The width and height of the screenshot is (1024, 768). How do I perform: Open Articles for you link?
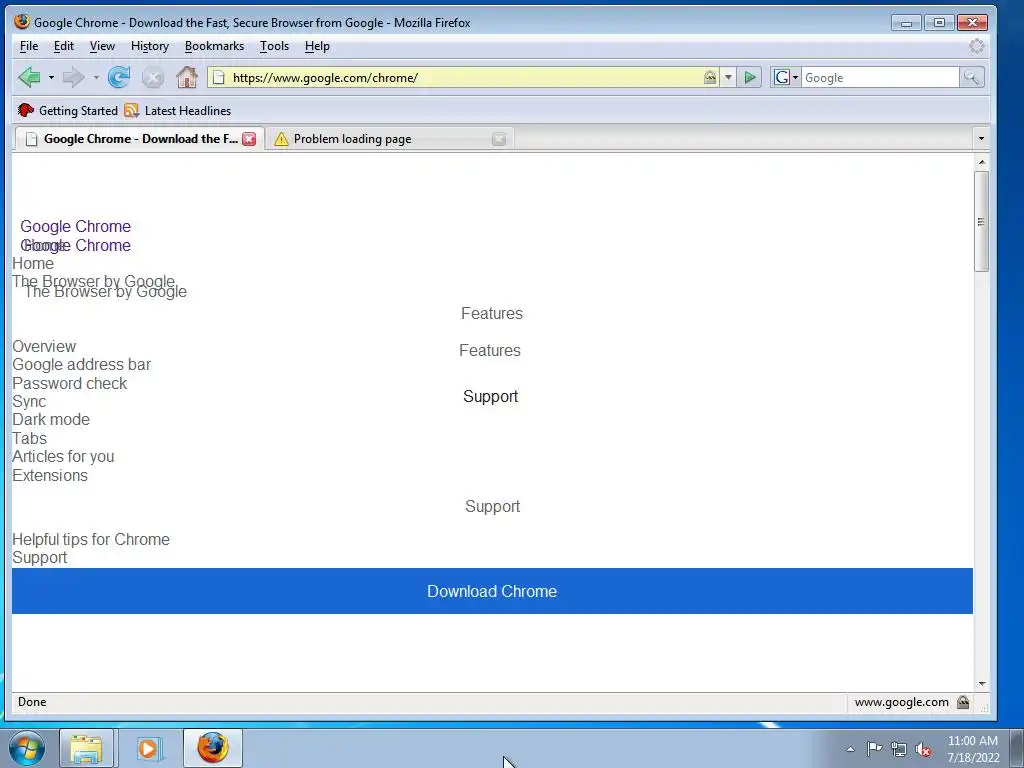[x=63, y=456]
